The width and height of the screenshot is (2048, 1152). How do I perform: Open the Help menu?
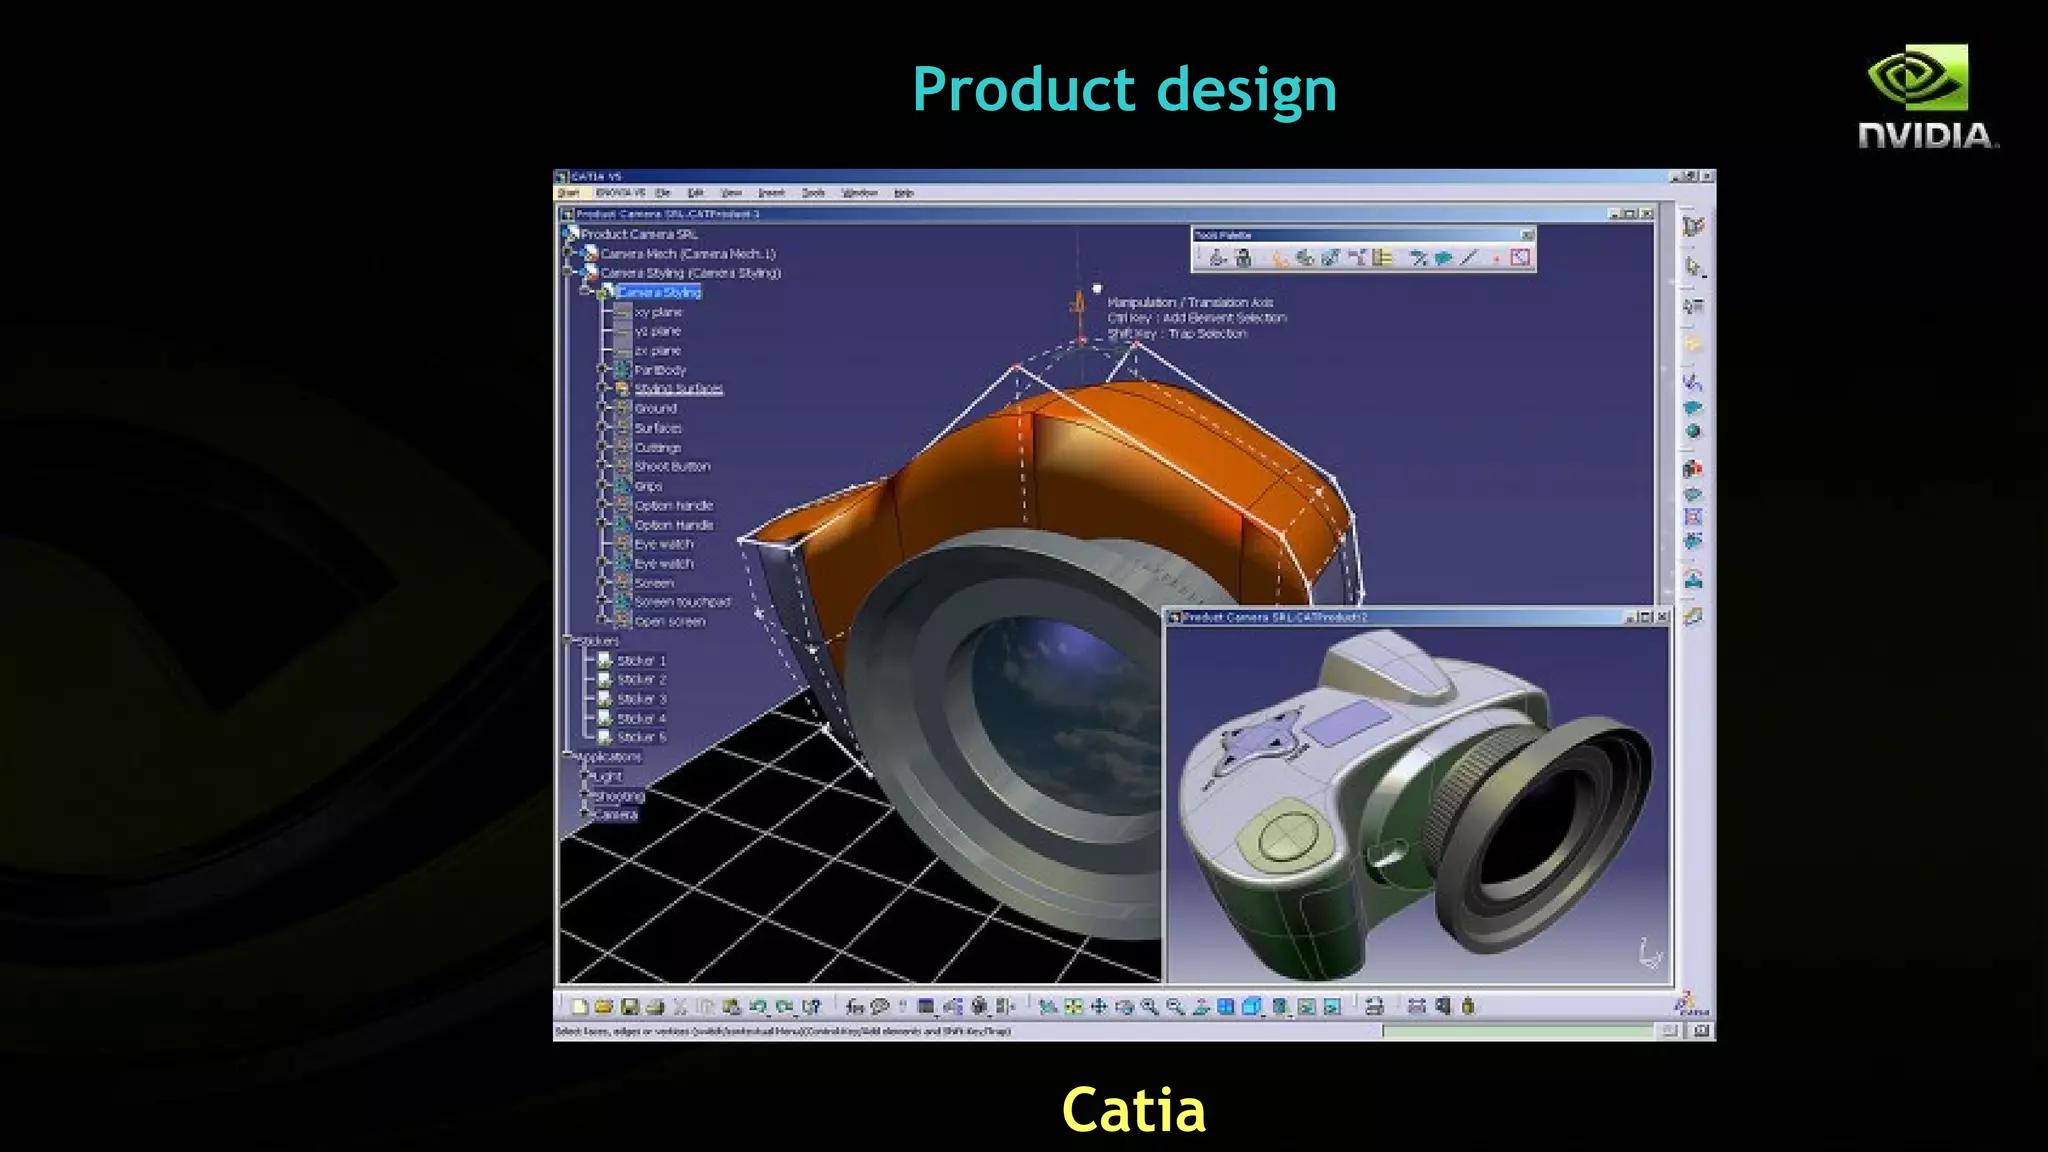(904, 193)
